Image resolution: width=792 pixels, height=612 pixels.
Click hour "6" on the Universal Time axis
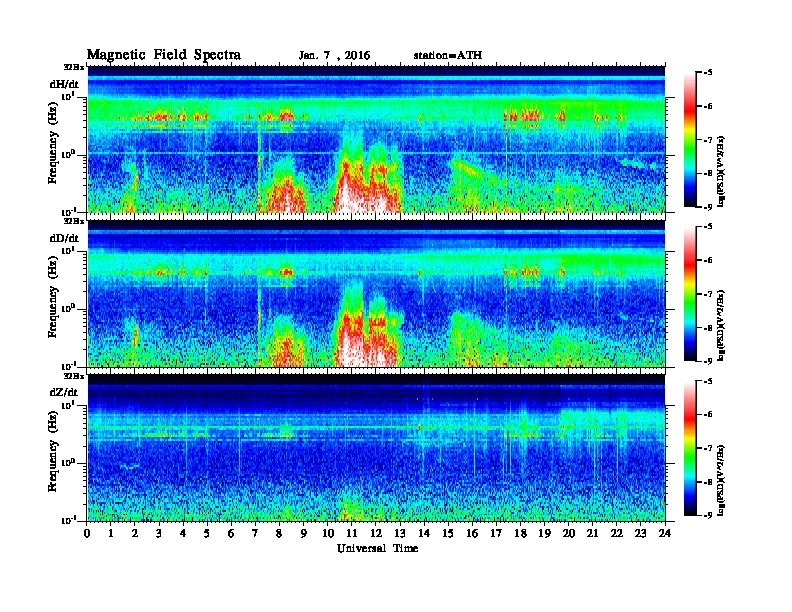click(231, 533)
